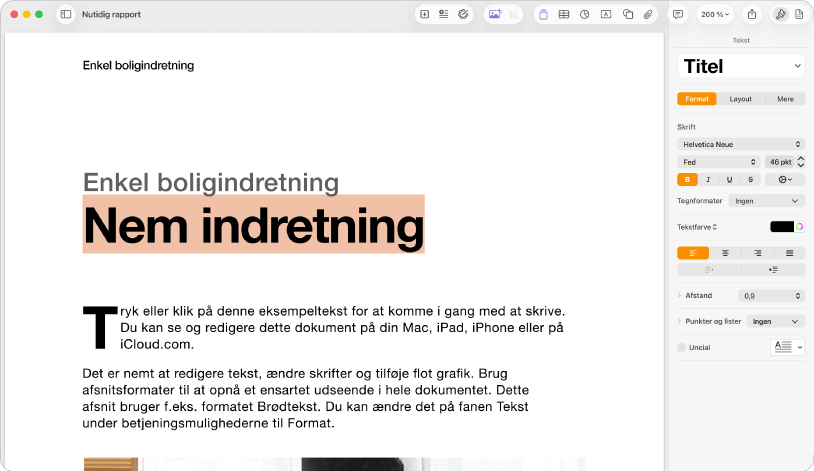
Task: Expand the Punkter og lister section
Action: click(x=680, y=321)
